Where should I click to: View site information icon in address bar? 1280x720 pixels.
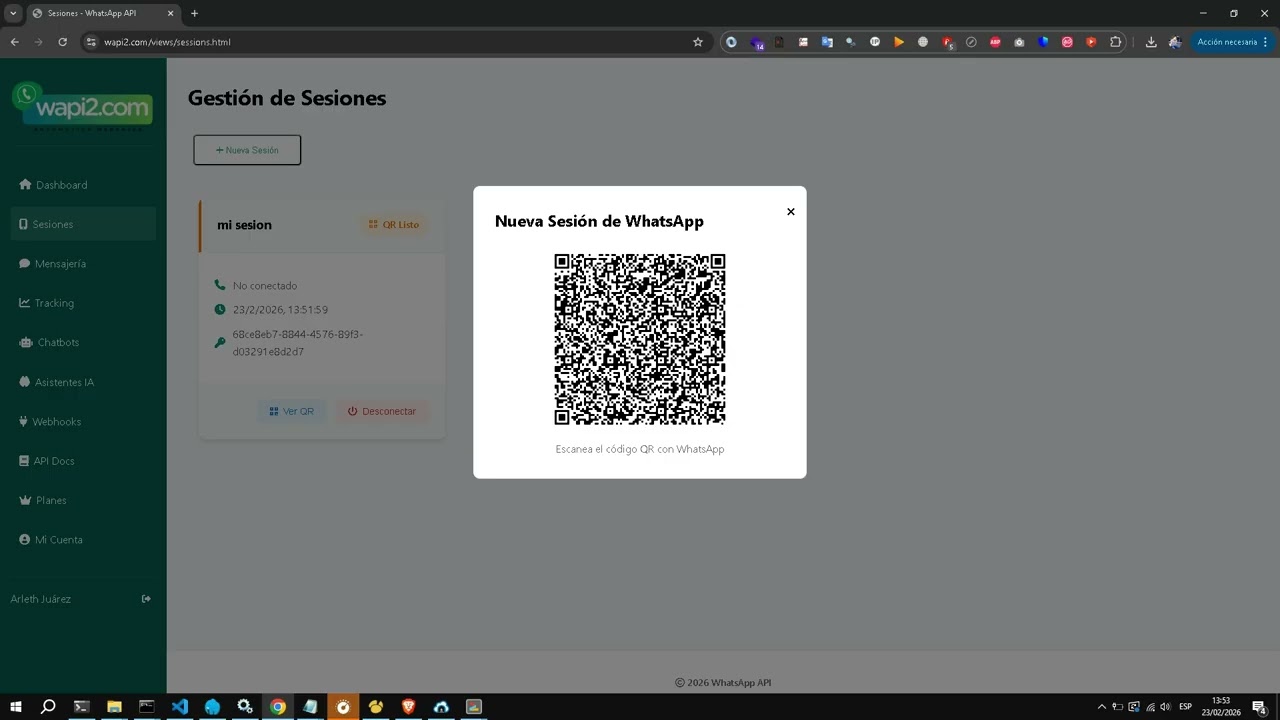coord(91,42)
